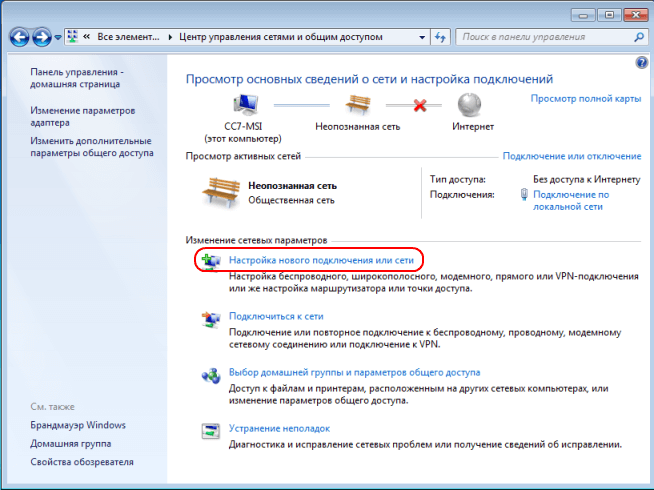The image size is (654, 490).
Task: Open Просмотр полной карты link
Action: (x=586, y=99)
